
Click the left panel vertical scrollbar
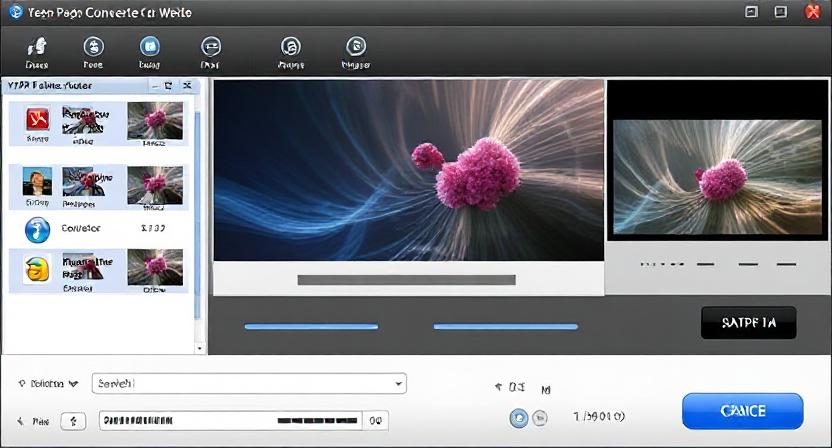click(198, 215)
